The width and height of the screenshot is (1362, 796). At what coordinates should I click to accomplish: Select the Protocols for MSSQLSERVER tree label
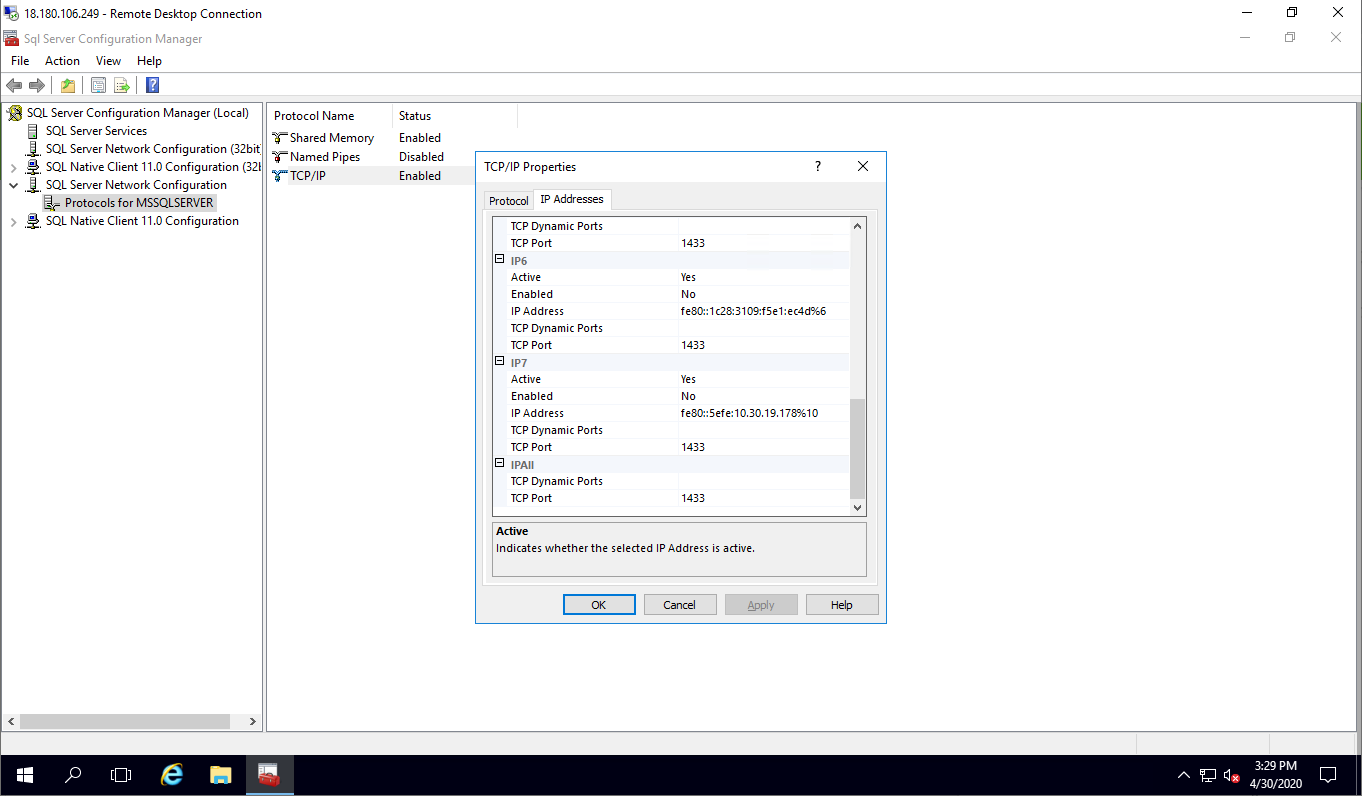point(139,203)
